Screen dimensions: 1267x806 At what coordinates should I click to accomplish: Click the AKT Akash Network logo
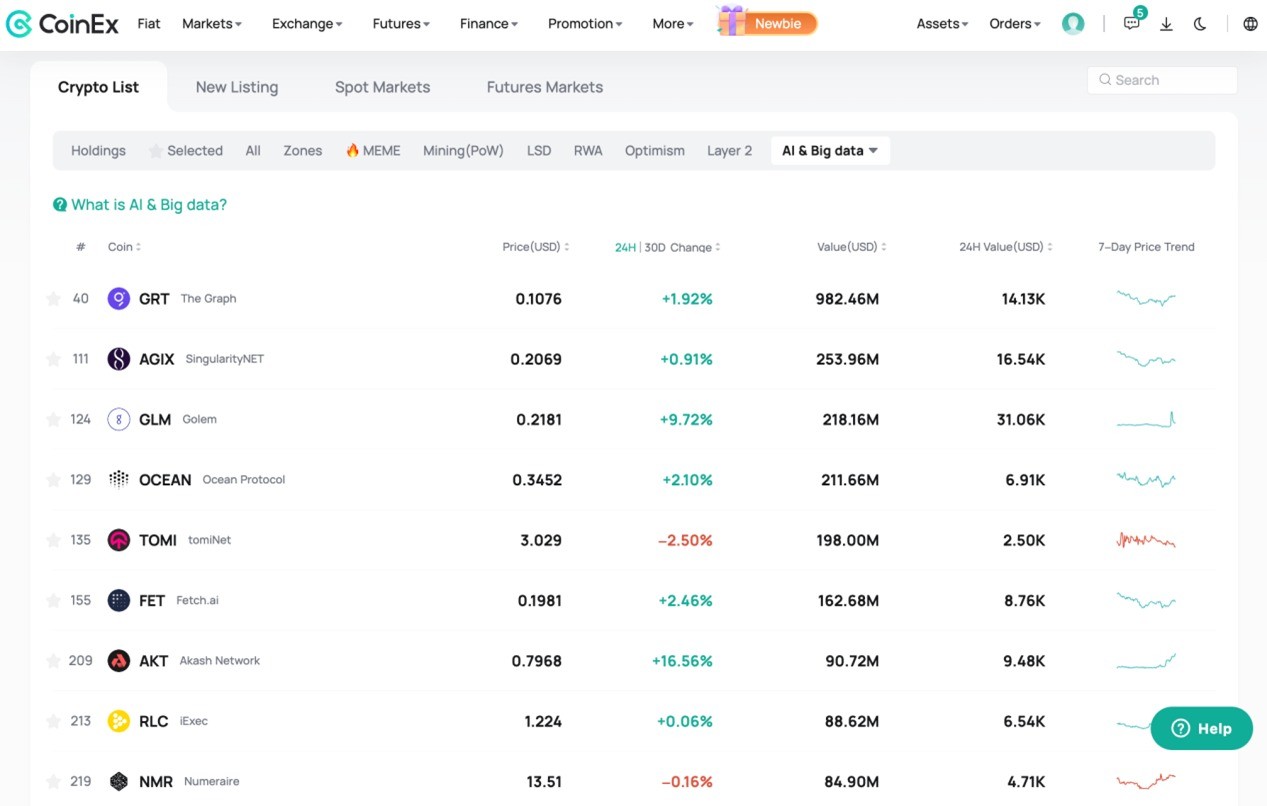coord(119,660)
